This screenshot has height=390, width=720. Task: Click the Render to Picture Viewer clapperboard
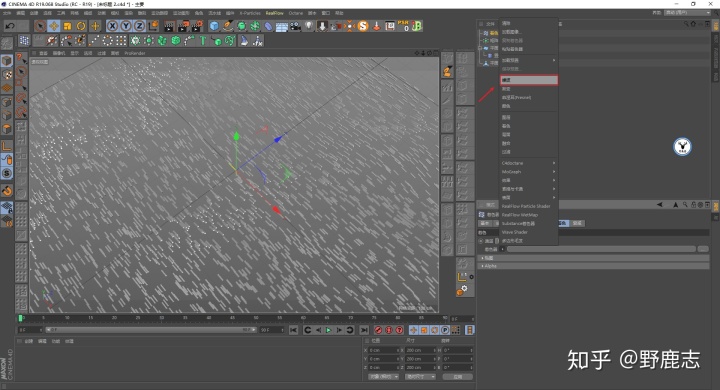[183, 26]
